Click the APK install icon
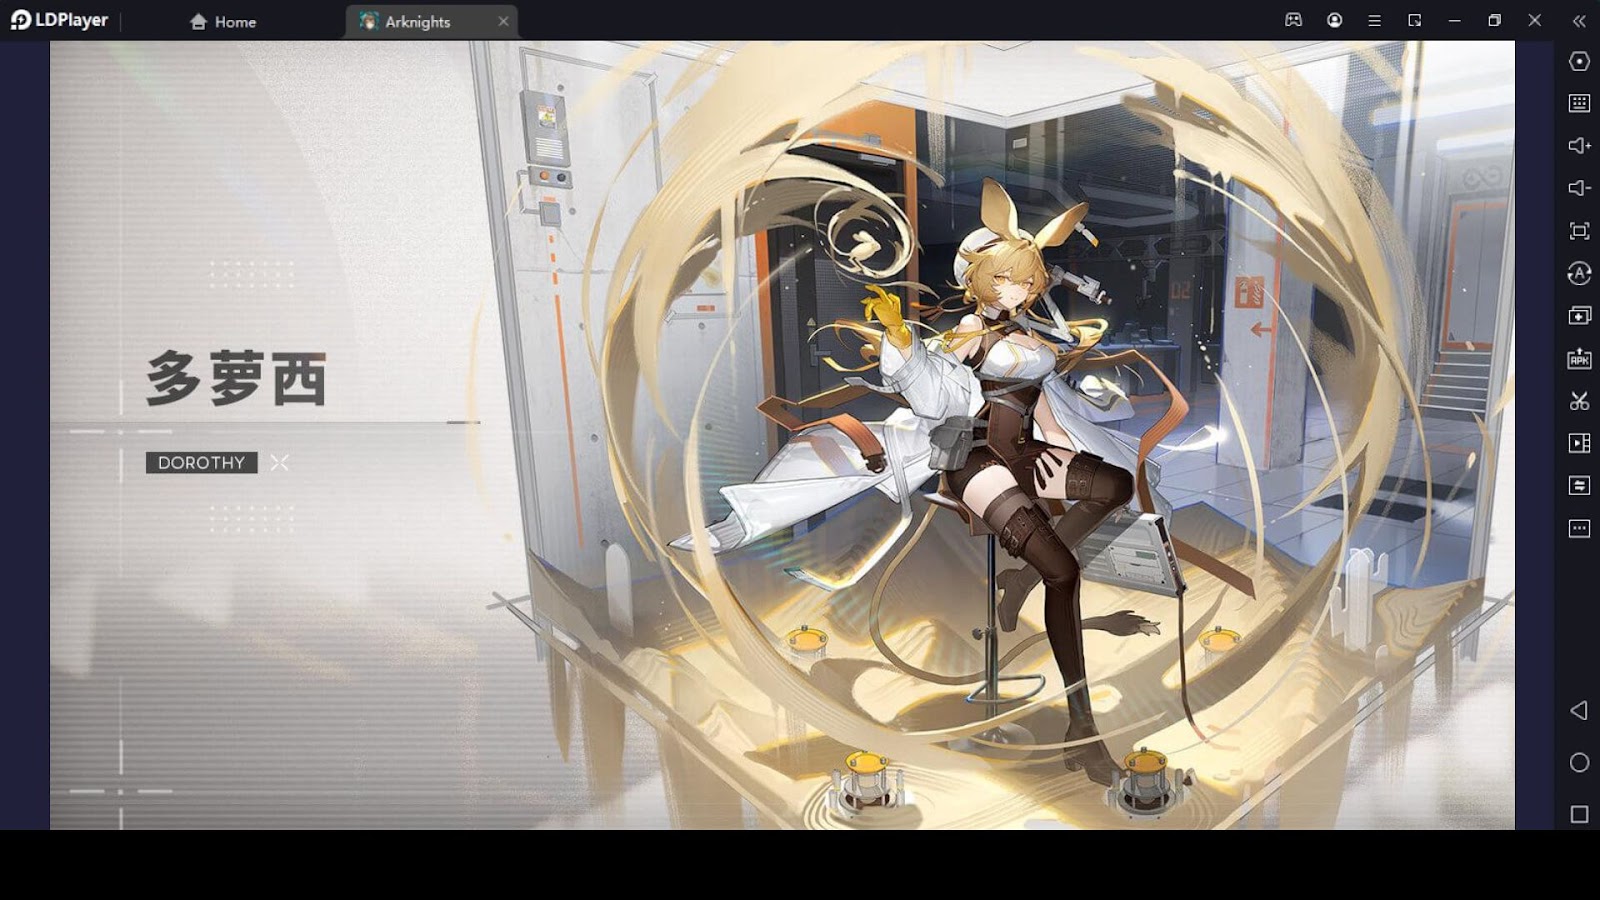This screenshot has height=900, width=1600. coord(1579,359)
